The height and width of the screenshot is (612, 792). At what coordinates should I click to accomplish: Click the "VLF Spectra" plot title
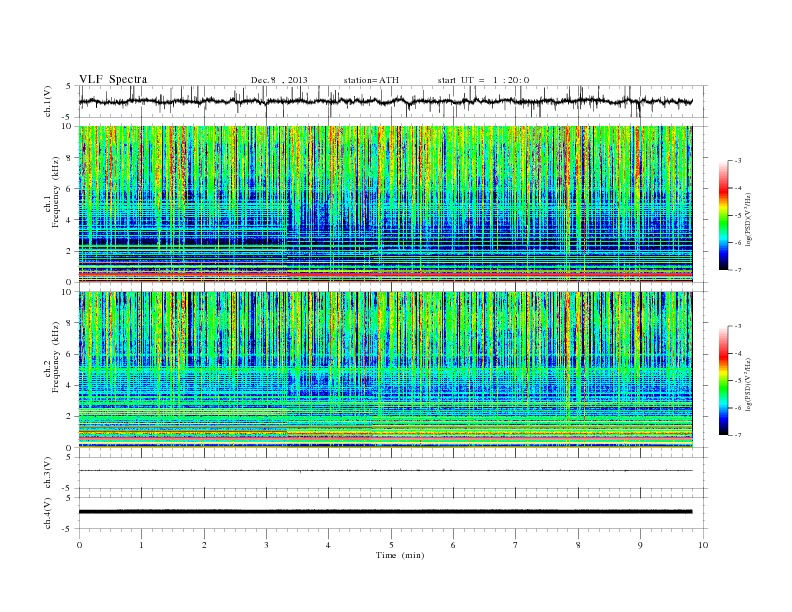[113, 79]
